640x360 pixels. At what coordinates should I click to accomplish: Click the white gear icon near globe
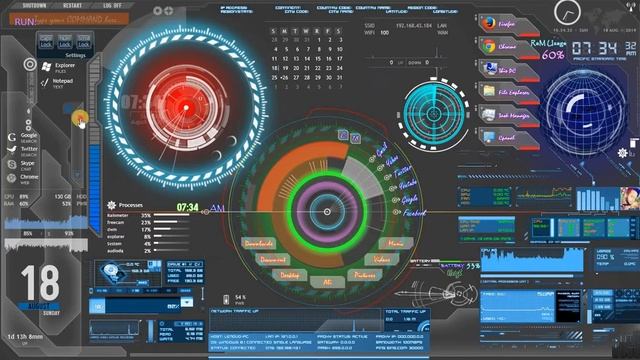622,153
